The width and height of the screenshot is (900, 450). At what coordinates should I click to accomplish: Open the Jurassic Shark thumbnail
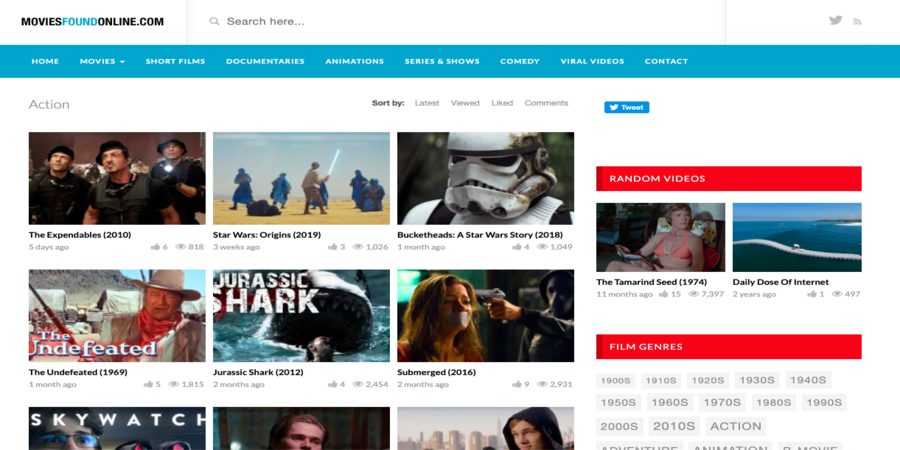(301, 316)
